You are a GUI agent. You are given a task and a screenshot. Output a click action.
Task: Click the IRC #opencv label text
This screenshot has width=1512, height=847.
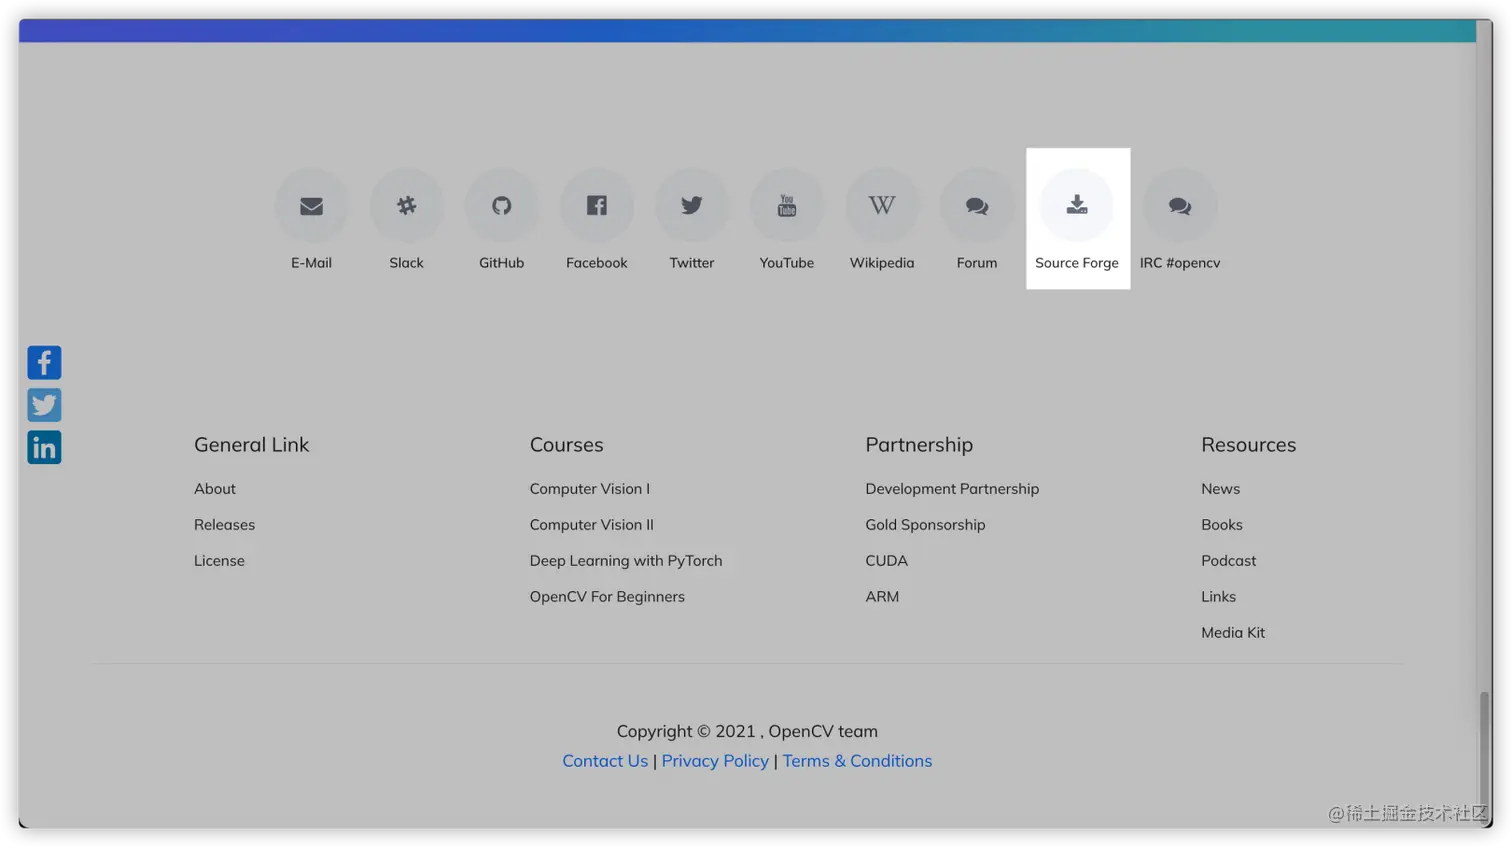(1179, 263)
